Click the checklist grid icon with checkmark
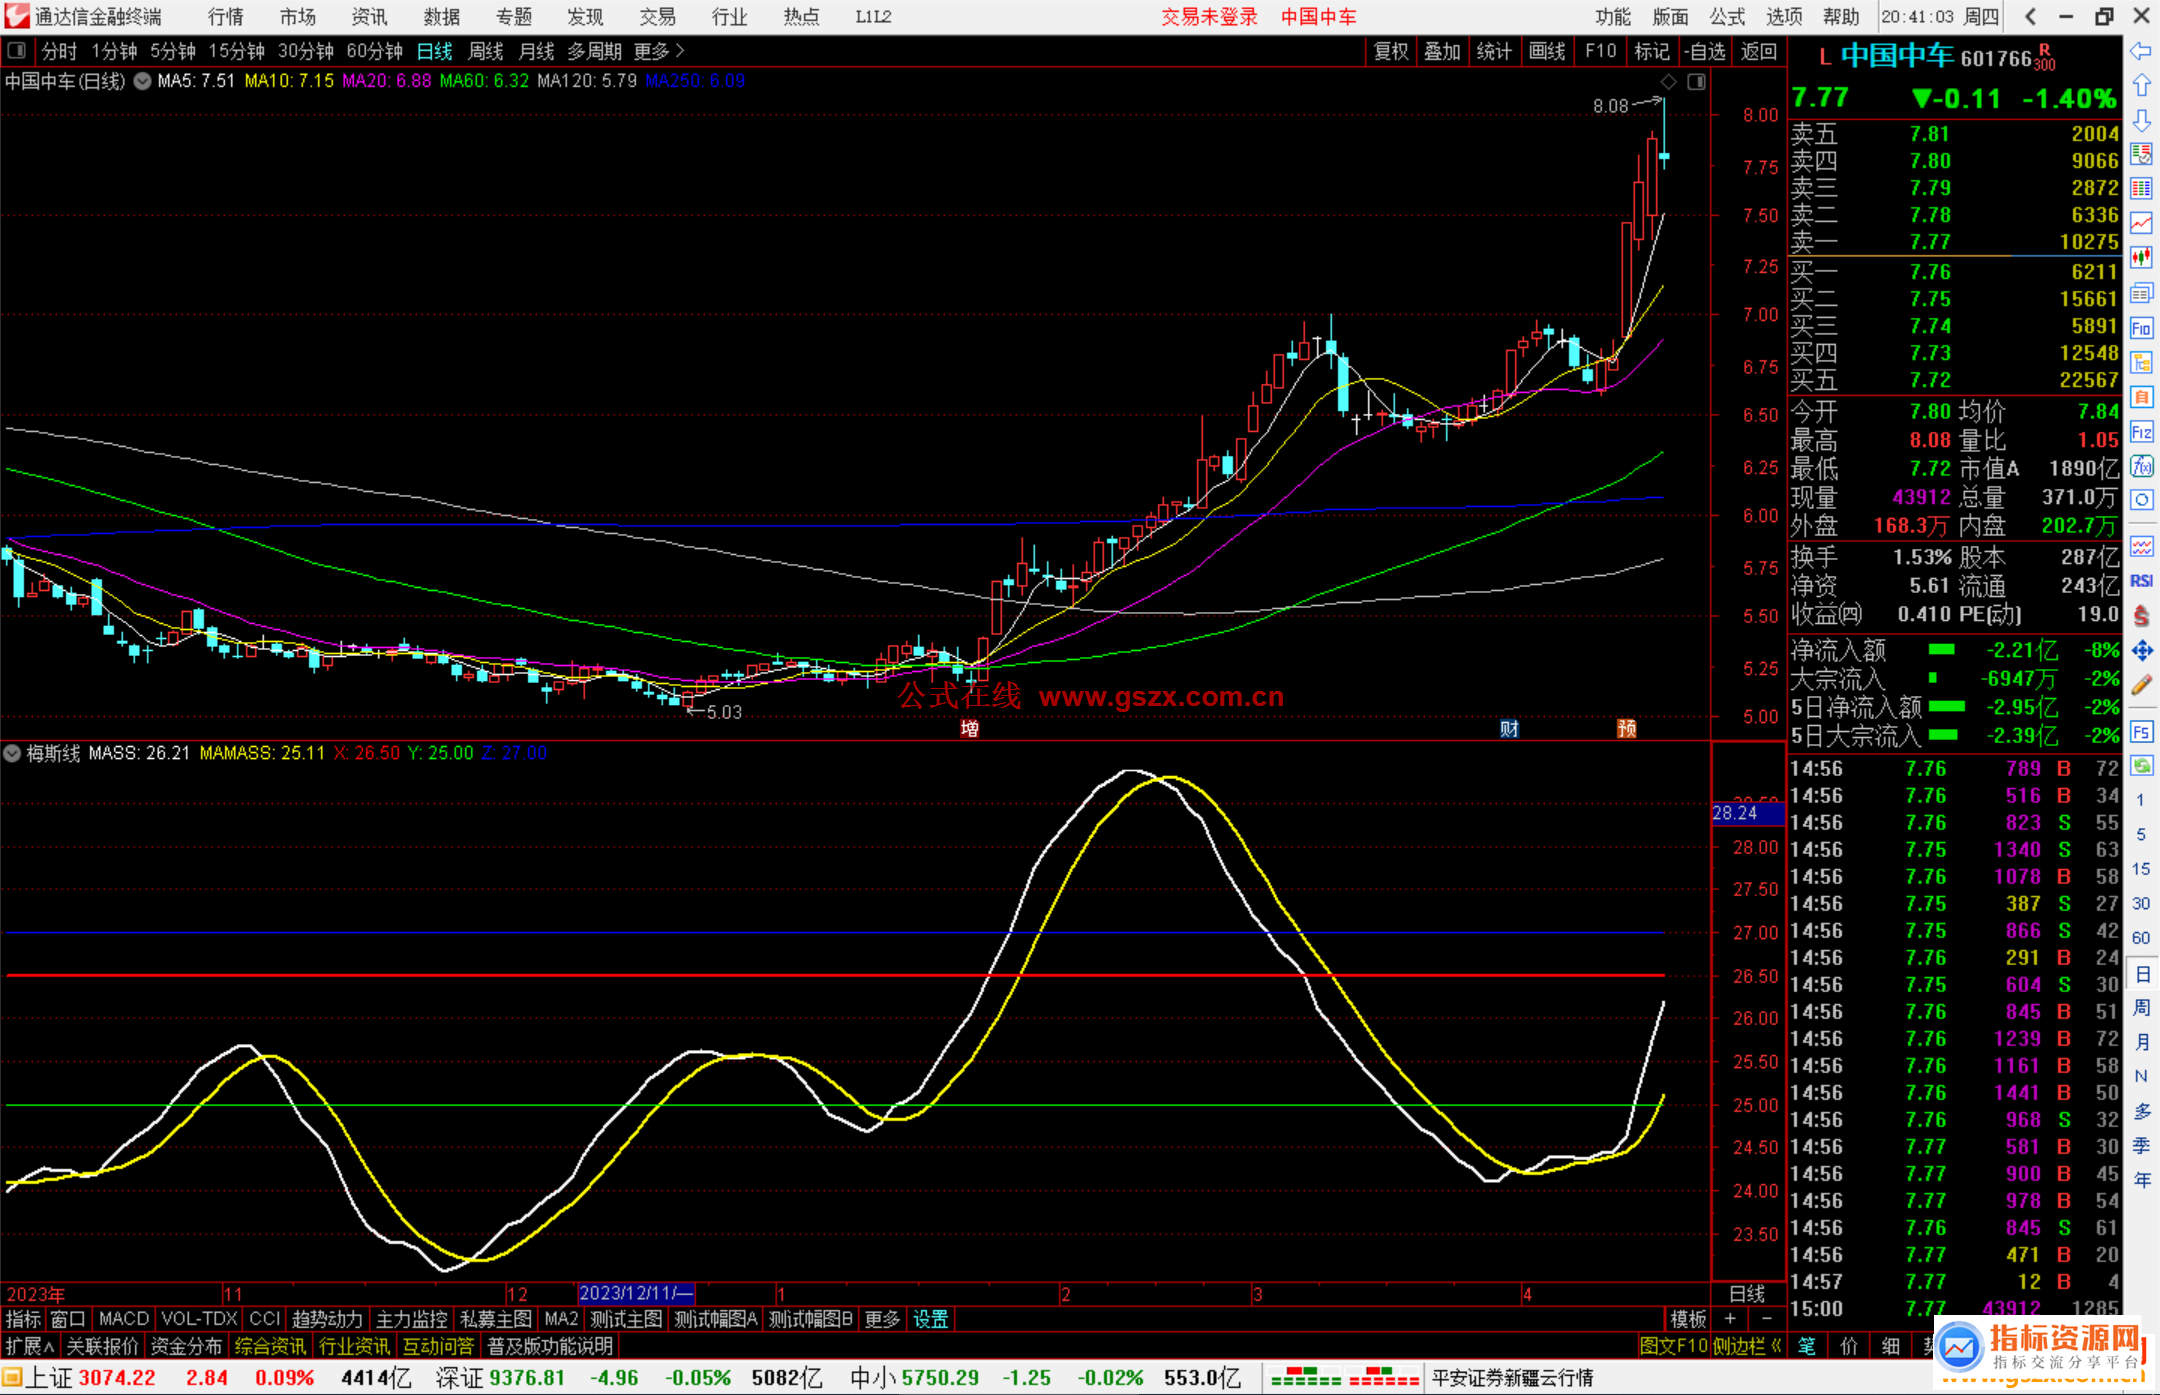This screenshot has height=1395, width=2160. 2141,154
